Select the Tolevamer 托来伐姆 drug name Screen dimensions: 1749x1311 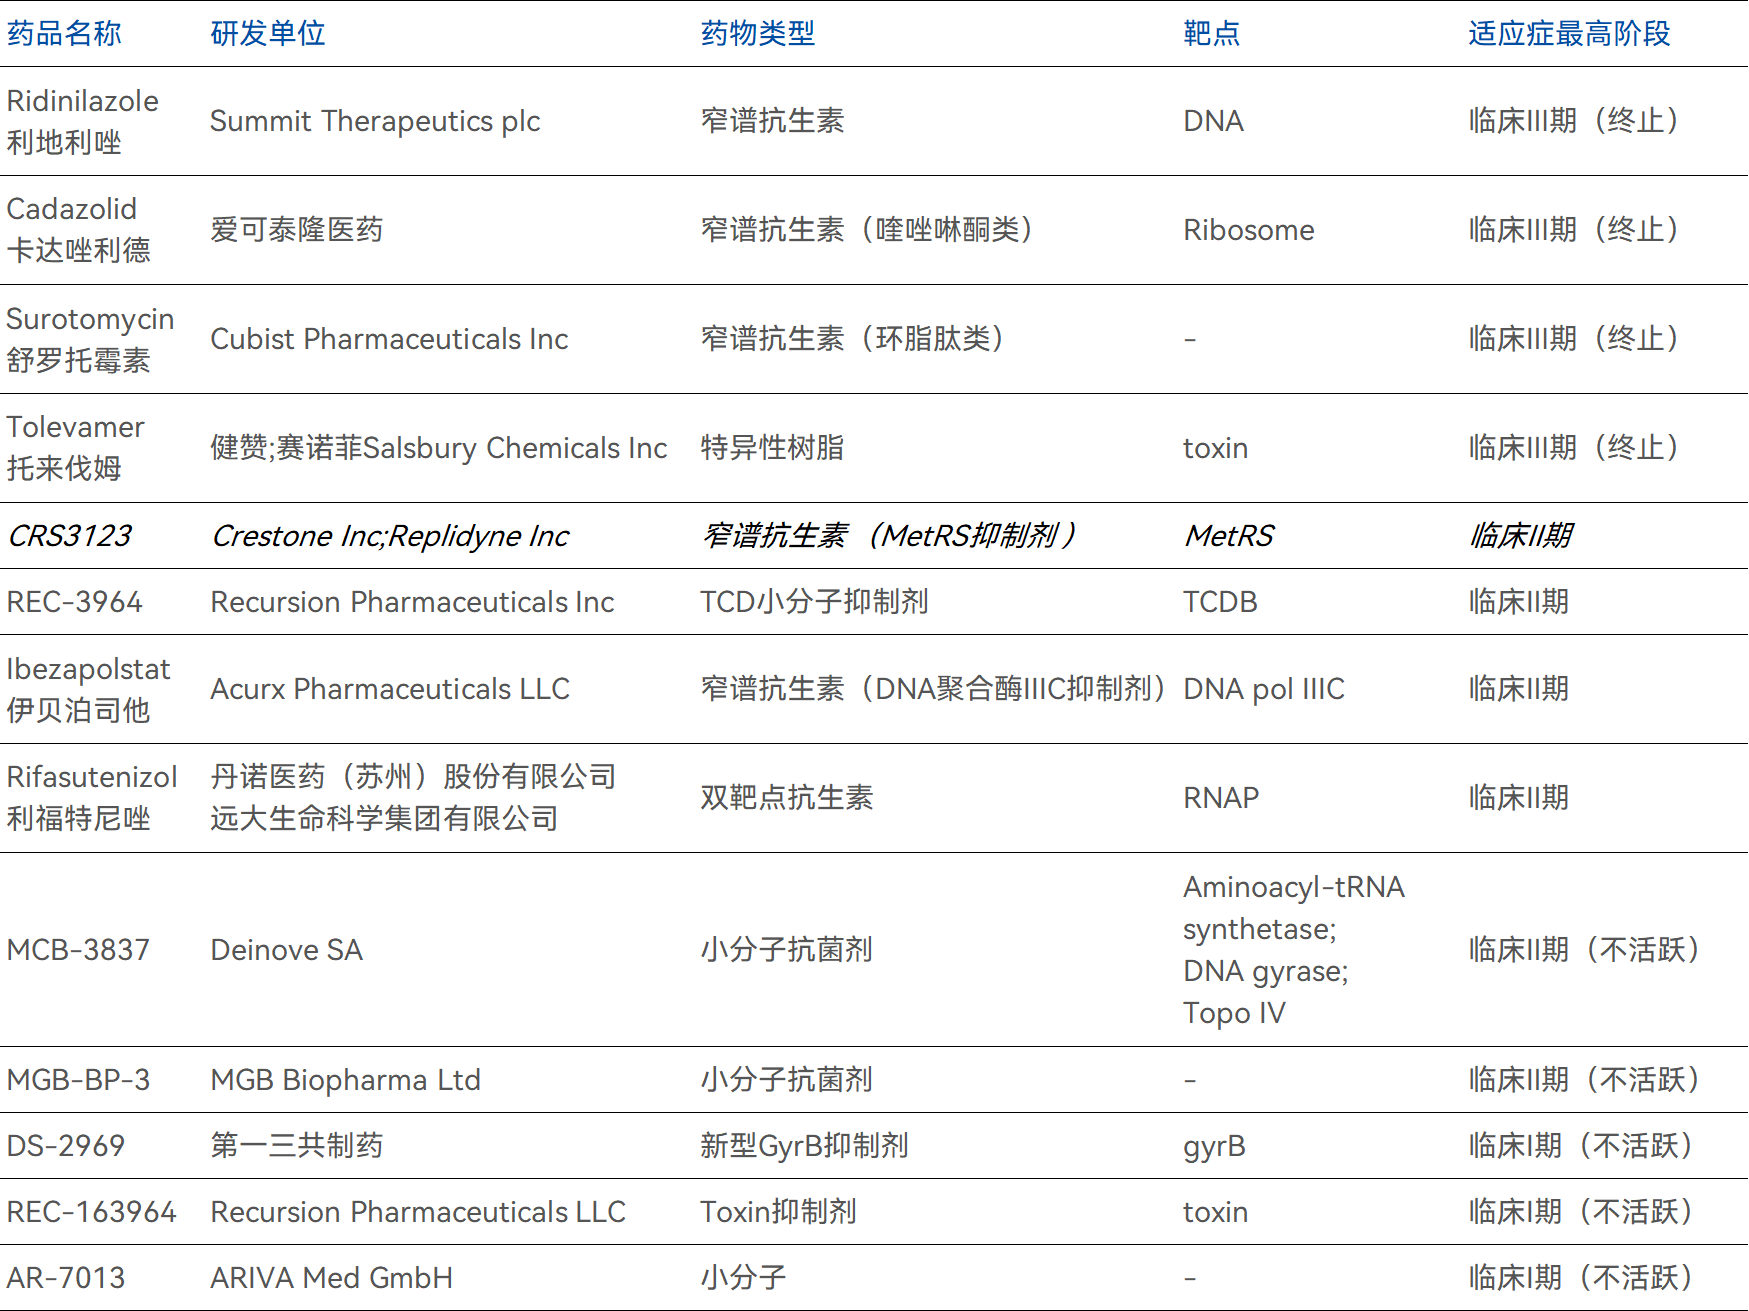(75, 447)
